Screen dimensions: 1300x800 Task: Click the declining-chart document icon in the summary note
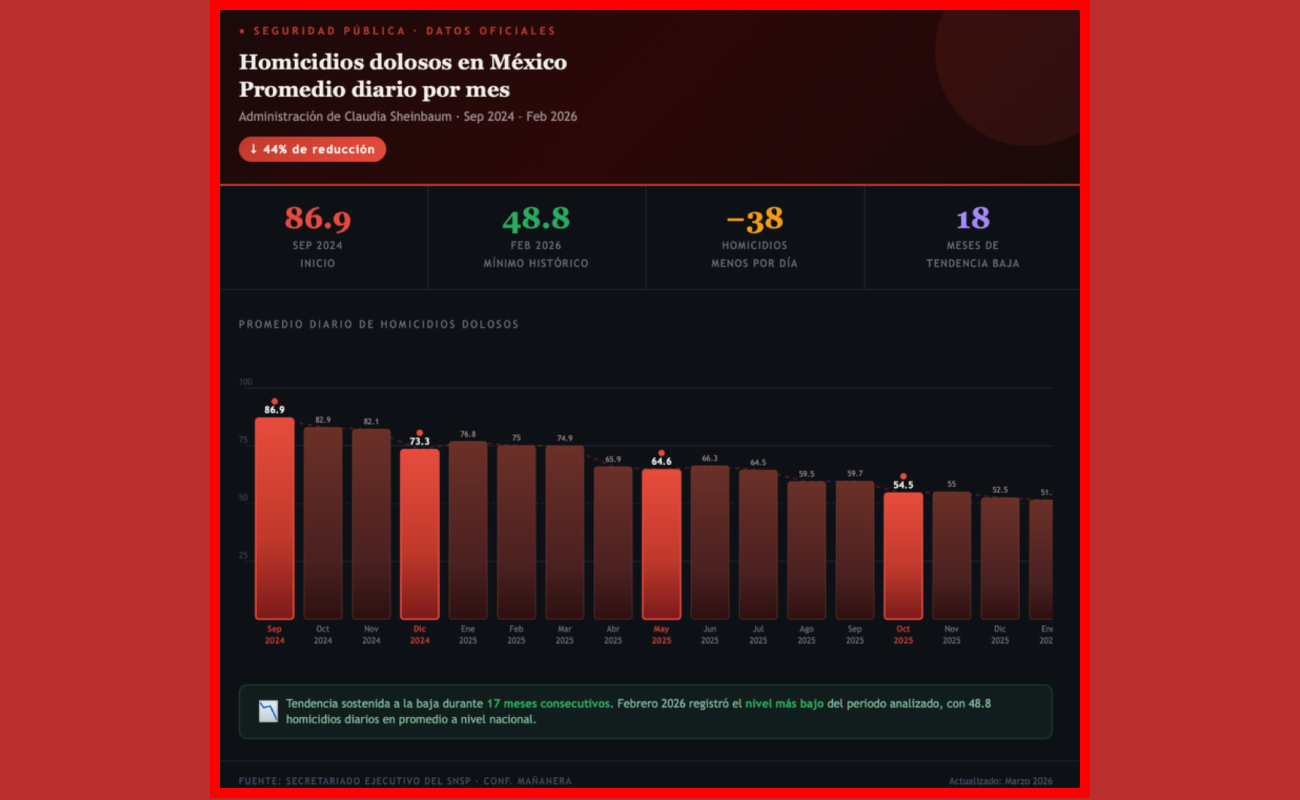(x=266, y=710)
